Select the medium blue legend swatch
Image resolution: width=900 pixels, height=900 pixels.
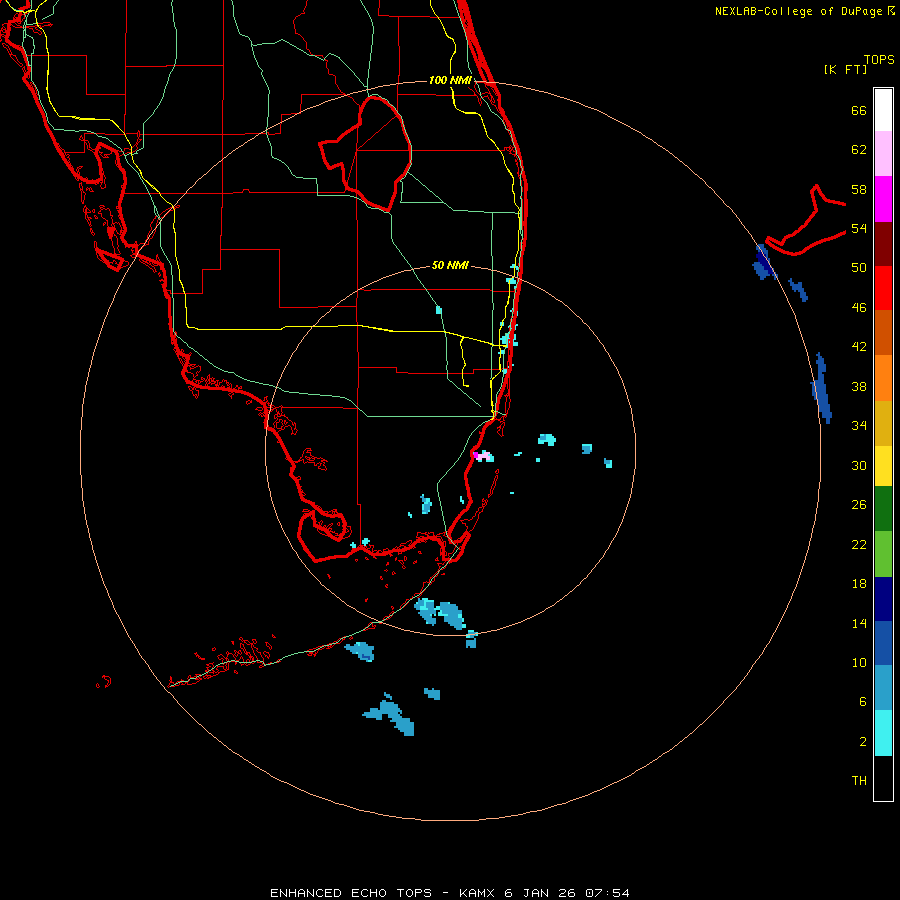click(x=883, y=643)
